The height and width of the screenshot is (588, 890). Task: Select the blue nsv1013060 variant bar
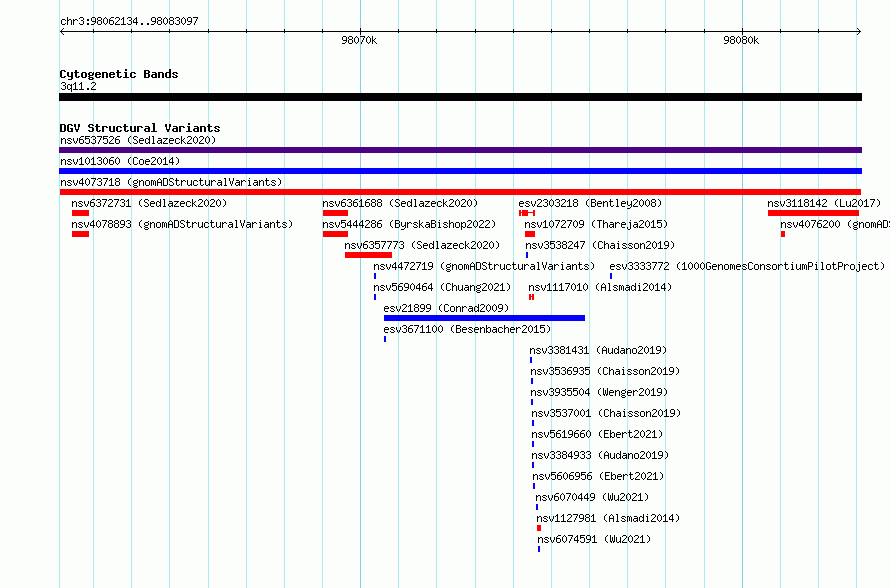[460, 171]
